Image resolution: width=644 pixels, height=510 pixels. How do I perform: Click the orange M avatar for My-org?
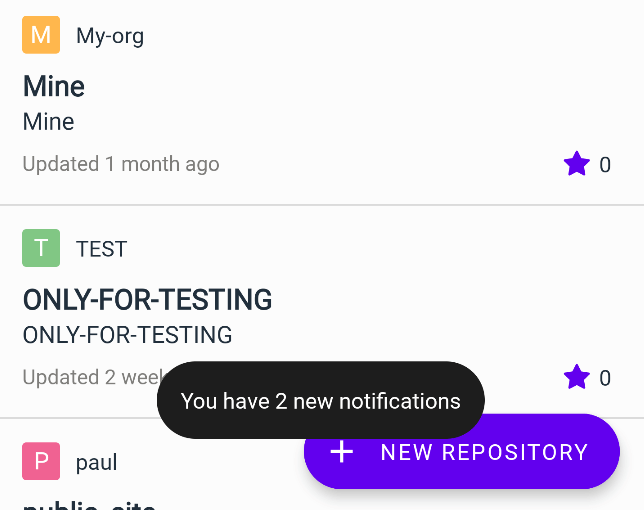click(41, 35)
